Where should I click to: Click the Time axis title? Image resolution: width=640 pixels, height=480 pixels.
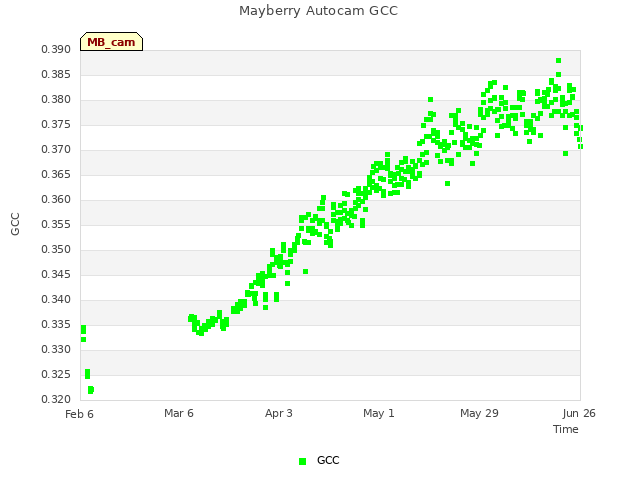pyautogui.click(x=566, y=429)
